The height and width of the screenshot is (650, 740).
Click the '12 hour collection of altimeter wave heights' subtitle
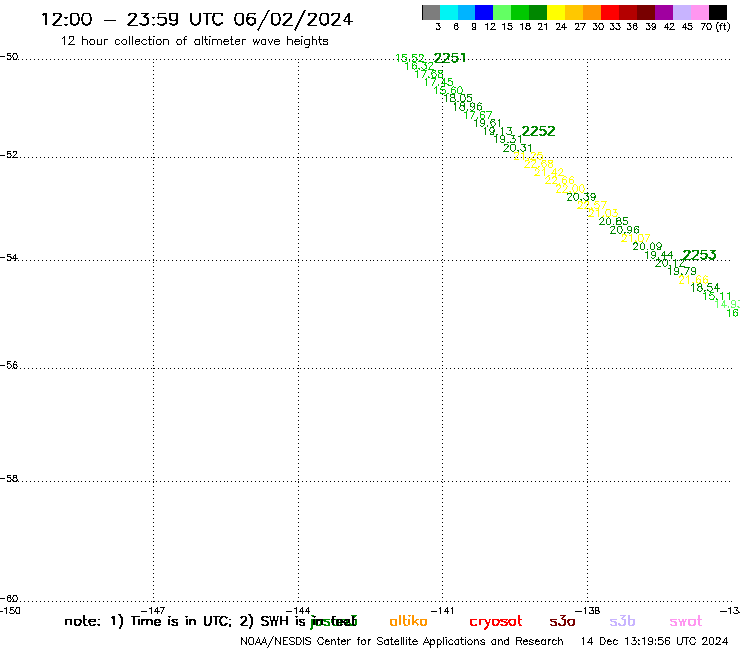pos(194,41)
